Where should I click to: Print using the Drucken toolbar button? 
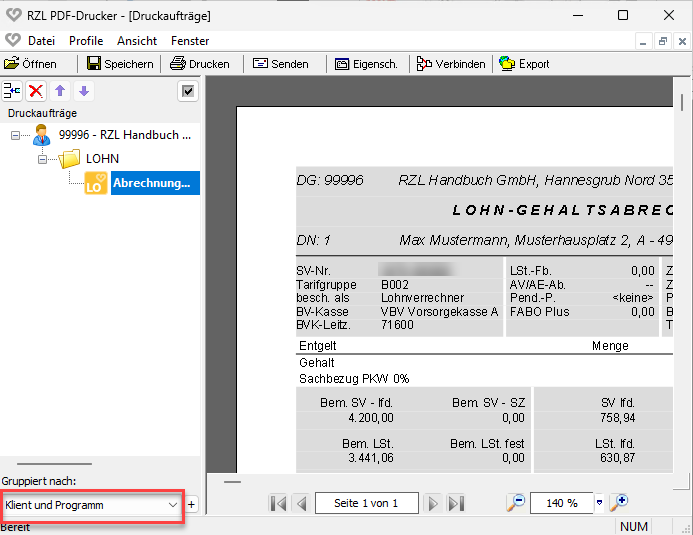click(200, 64)
